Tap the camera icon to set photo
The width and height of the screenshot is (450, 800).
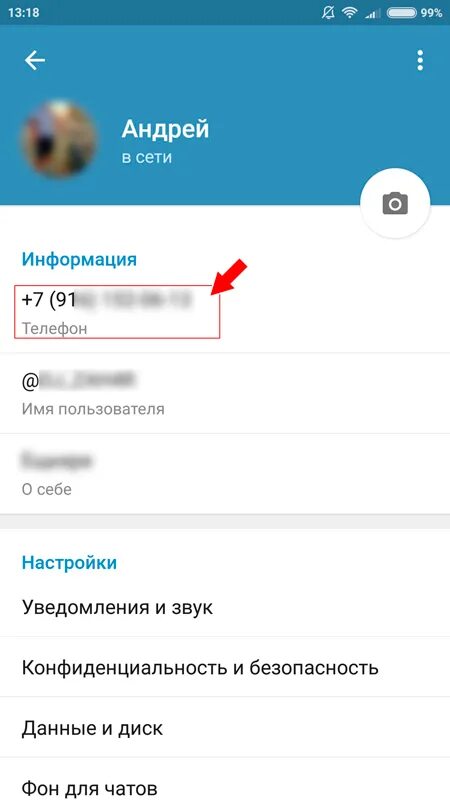(395, 204)
